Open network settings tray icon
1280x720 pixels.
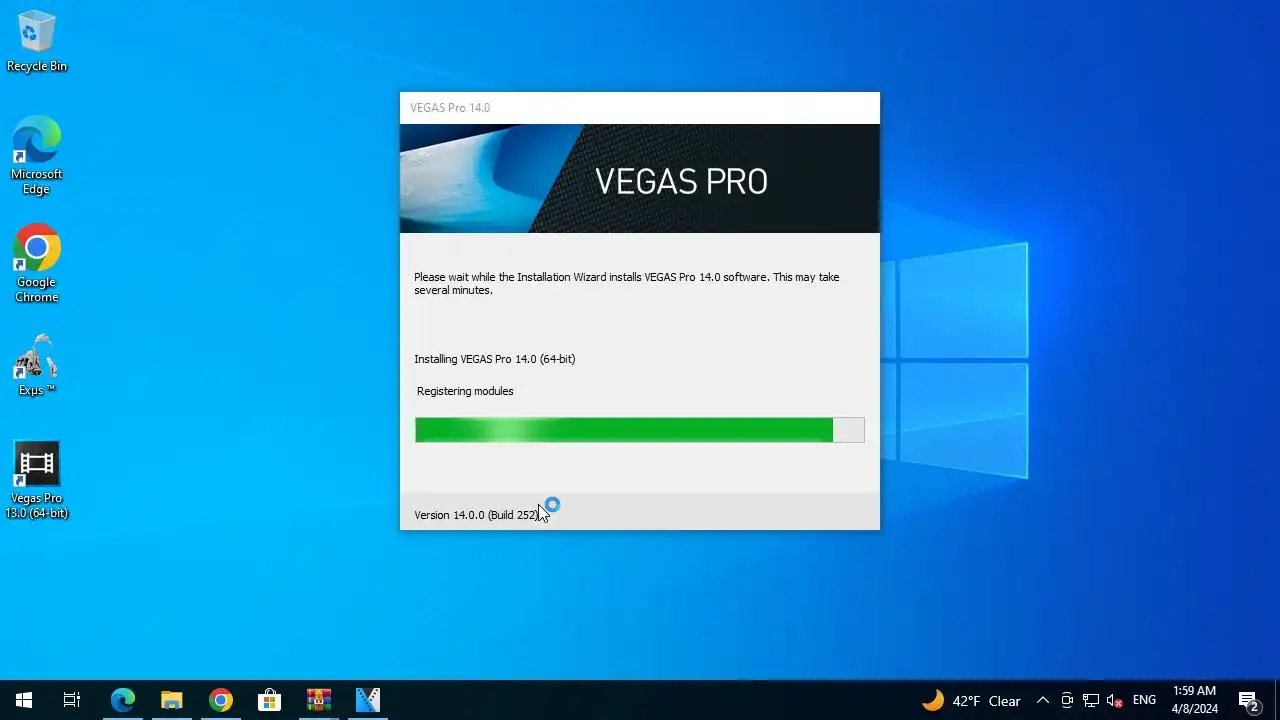click(1091, 700)
